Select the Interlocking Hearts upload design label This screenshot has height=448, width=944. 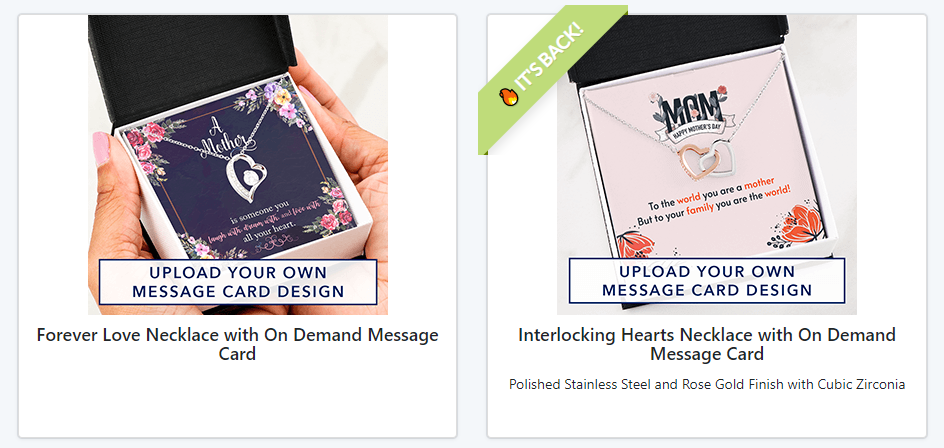pyautogui.click(x=707, y=281)
